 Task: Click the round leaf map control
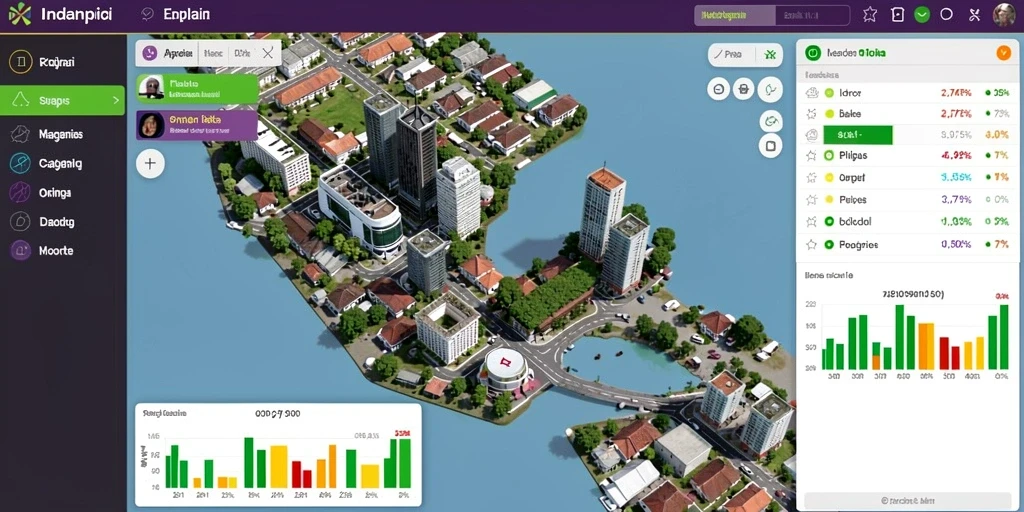click(x=771, y=89)
